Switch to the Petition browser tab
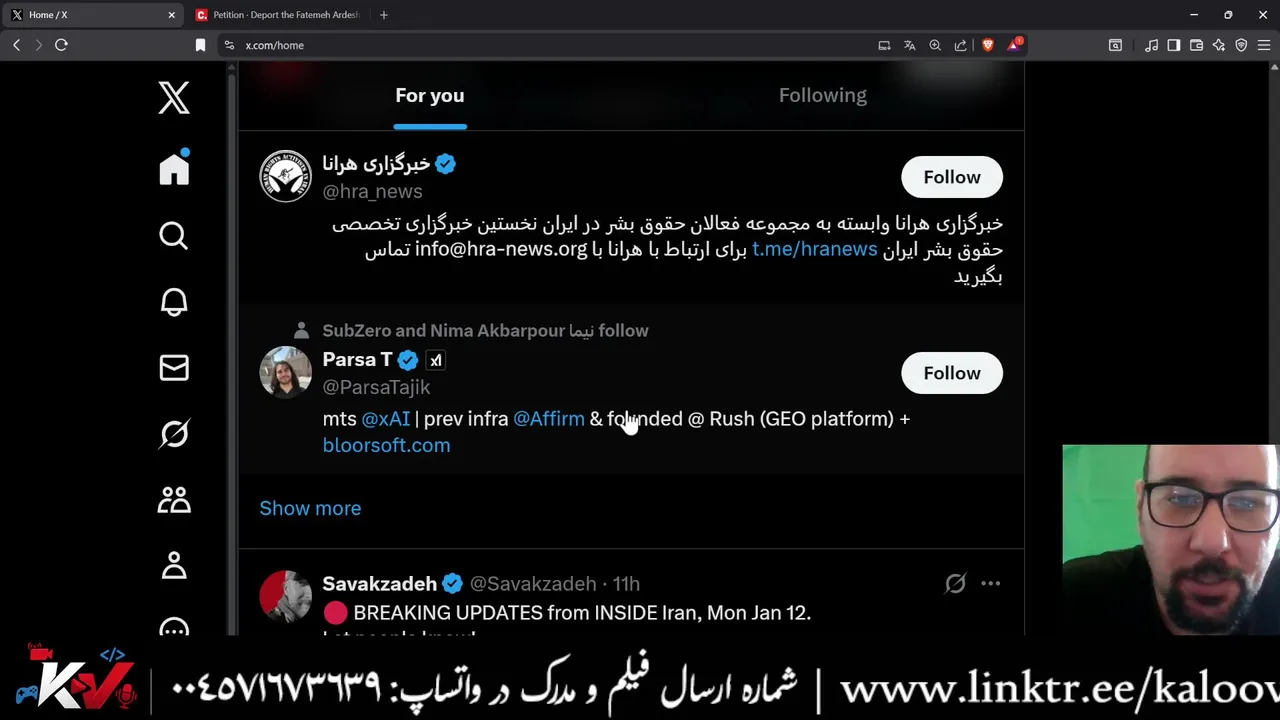Viewport: 1280px width, 720px height. pyautogui.click(x=281, y=15)
